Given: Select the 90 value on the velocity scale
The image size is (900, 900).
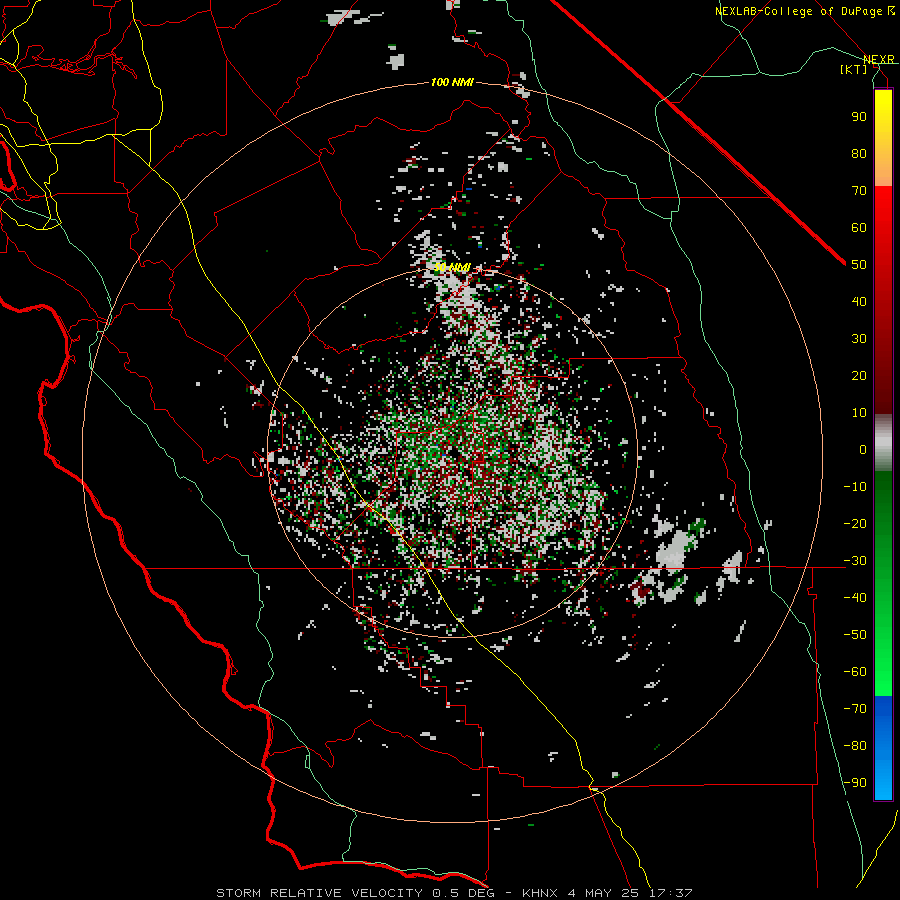Looking at the screenshot, I should [859, 117].
